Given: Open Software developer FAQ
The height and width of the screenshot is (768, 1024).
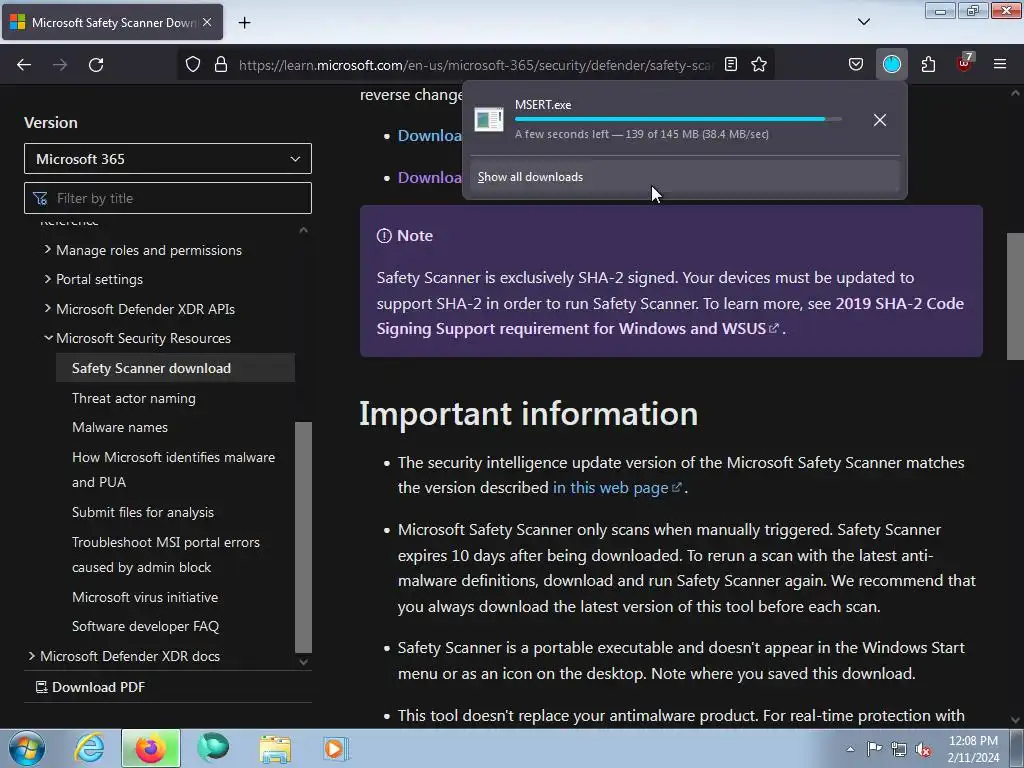Looking at the screenshot, I should click(x=145, y=626).
